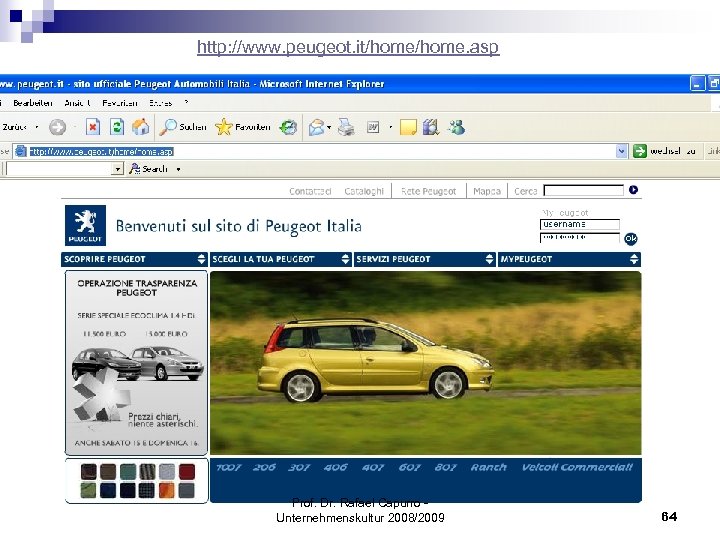Viewport: 720px width, 540px height.
Task: Select the Ranch model link
Action: tap(489, 467)
